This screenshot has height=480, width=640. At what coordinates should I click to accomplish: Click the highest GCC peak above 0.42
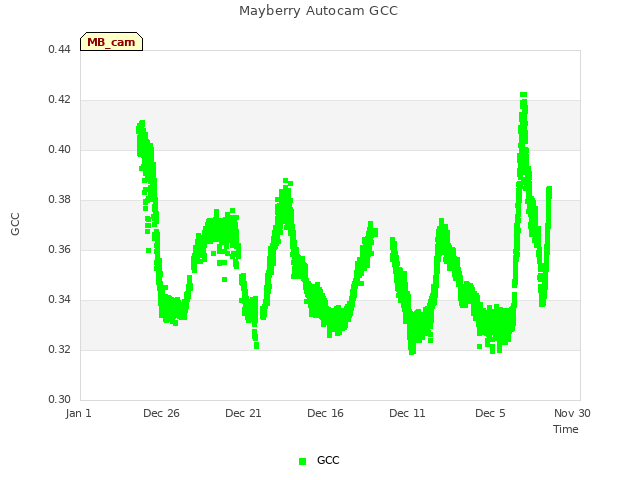pos(524,95)
